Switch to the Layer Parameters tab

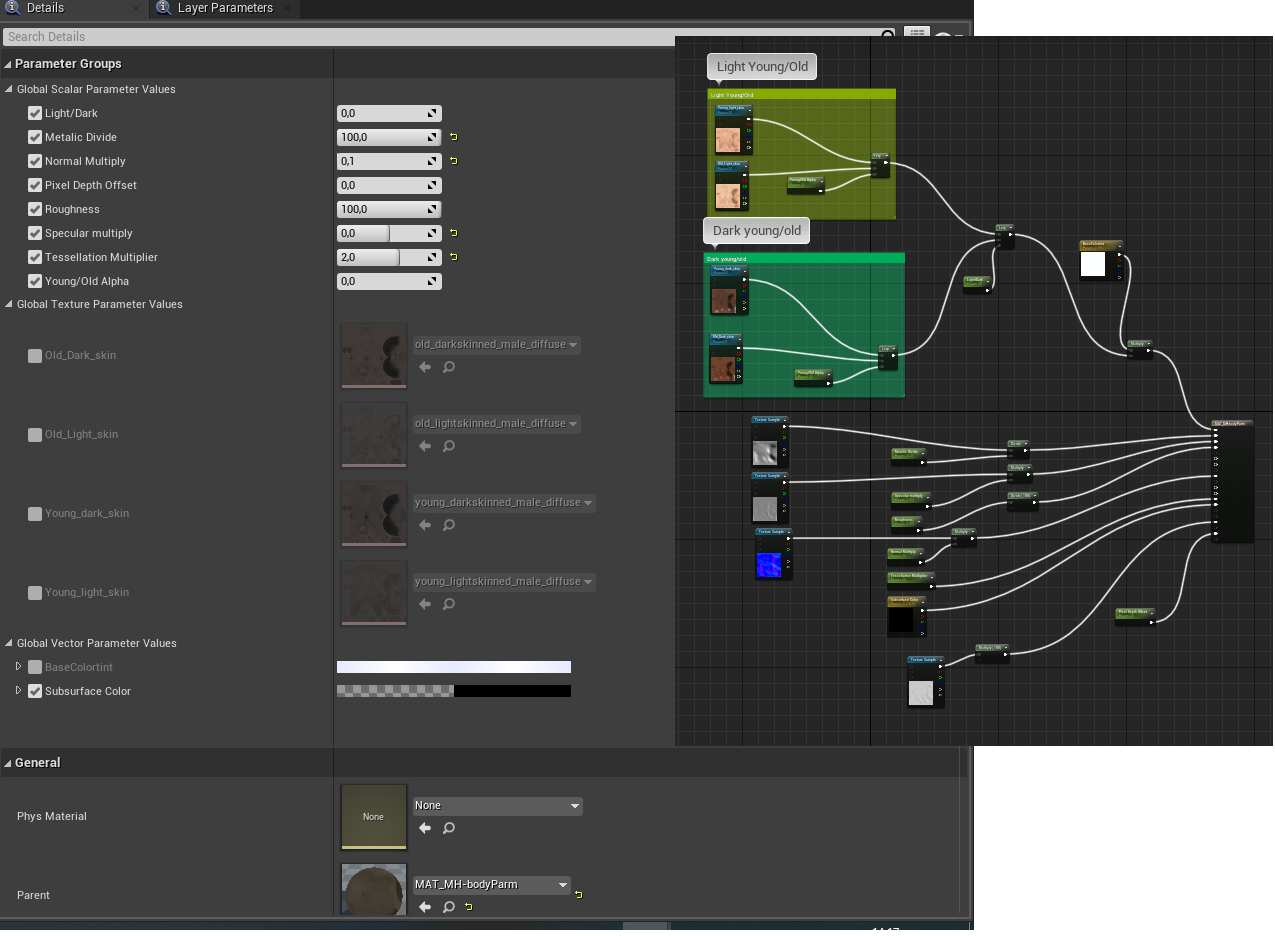224,8
